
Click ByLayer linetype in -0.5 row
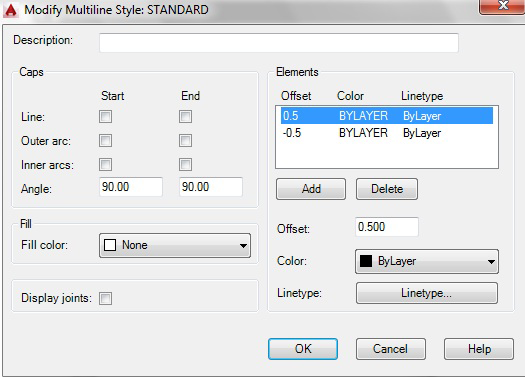pos(422,133)
